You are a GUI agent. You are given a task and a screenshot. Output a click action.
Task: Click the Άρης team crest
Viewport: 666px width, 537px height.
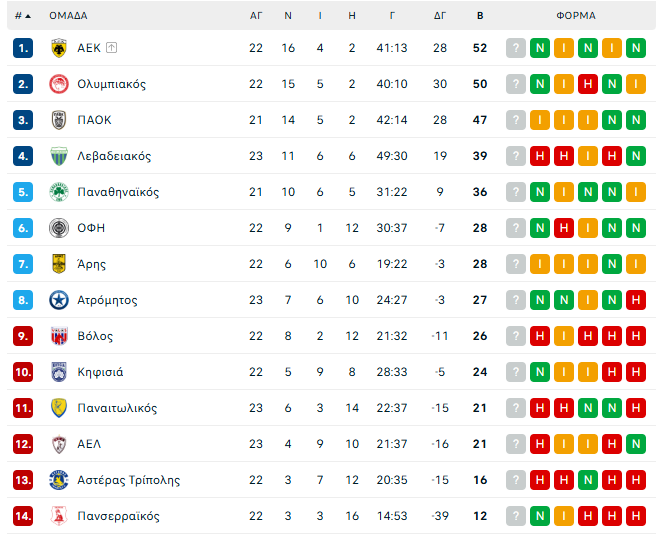click(x=58, y=264)
